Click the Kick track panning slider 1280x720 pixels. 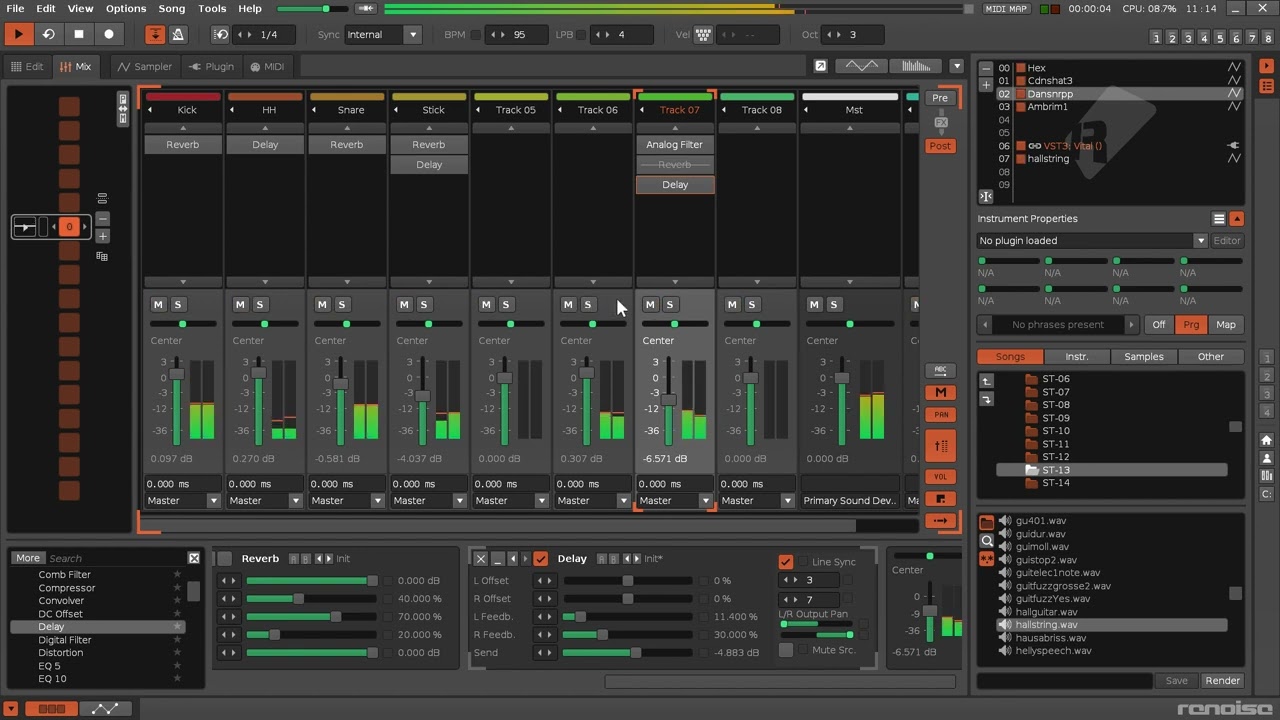point(182,324)
